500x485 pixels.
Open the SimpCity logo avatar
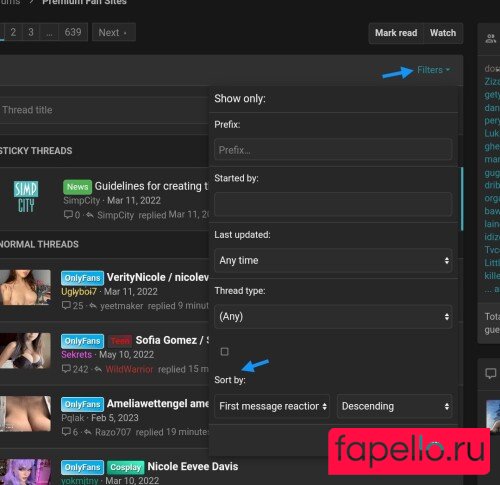26,197
